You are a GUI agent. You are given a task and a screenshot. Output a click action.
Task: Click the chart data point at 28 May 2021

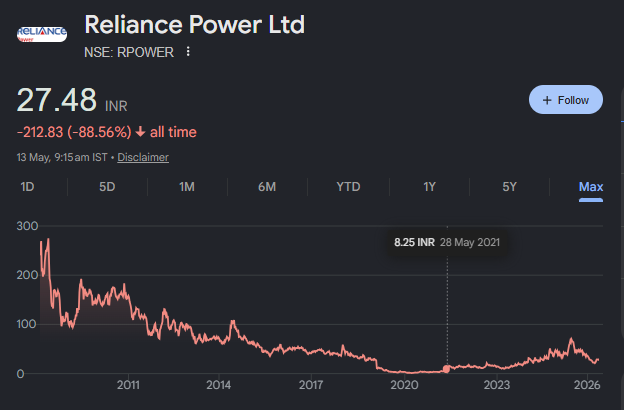tap(447, 369)
